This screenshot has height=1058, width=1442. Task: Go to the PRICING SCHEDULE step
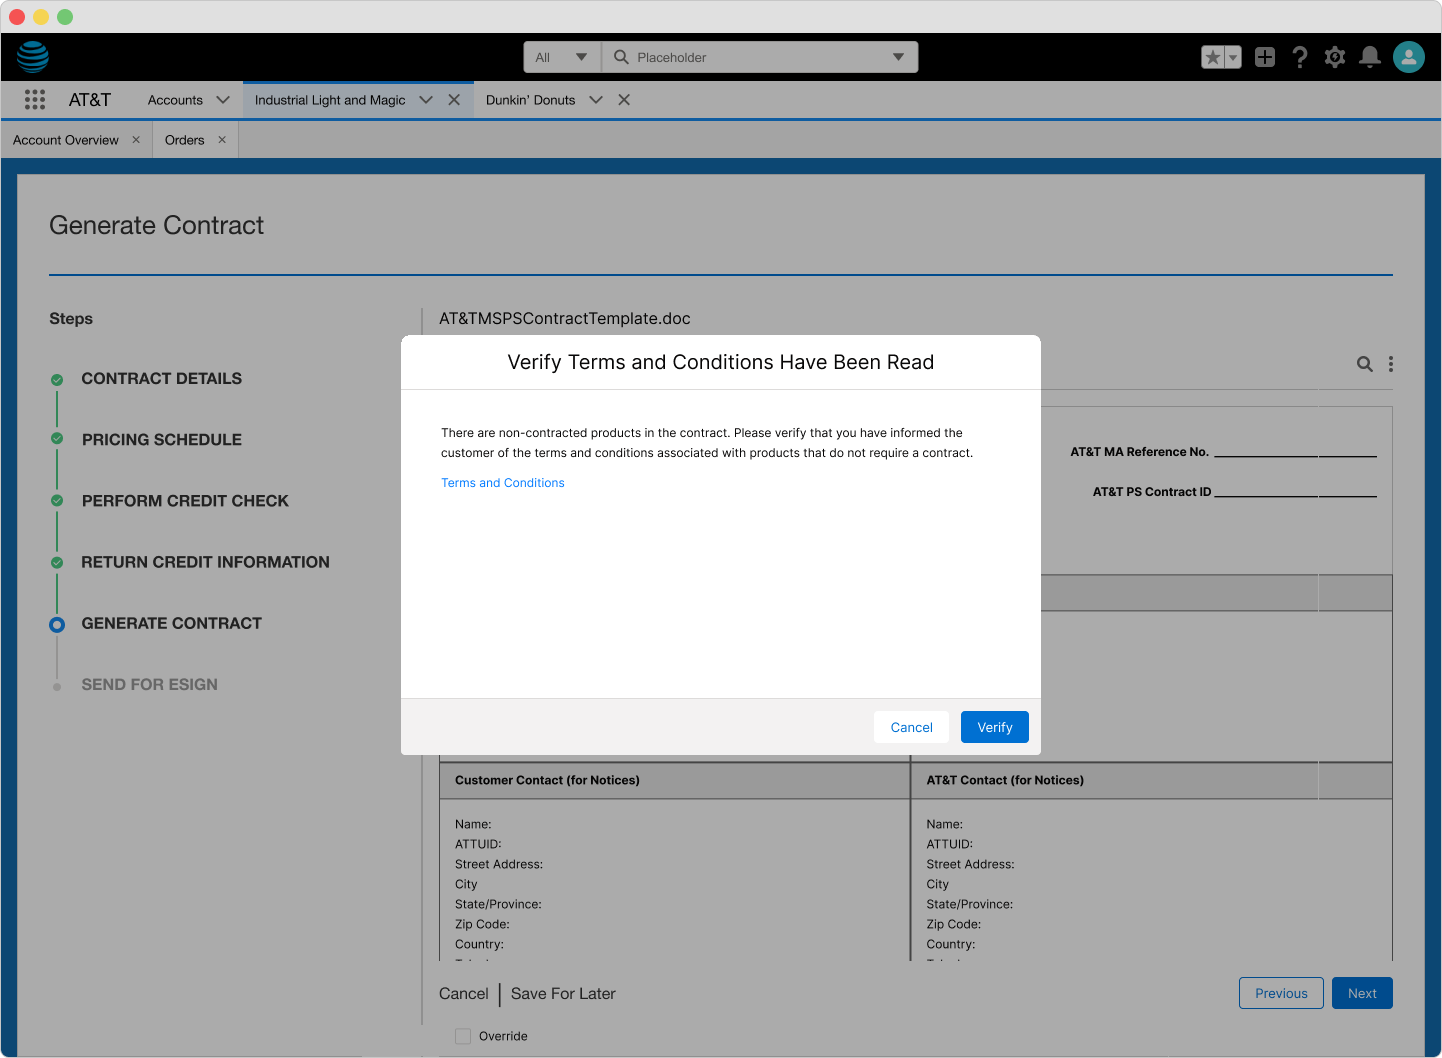[162, 440]
